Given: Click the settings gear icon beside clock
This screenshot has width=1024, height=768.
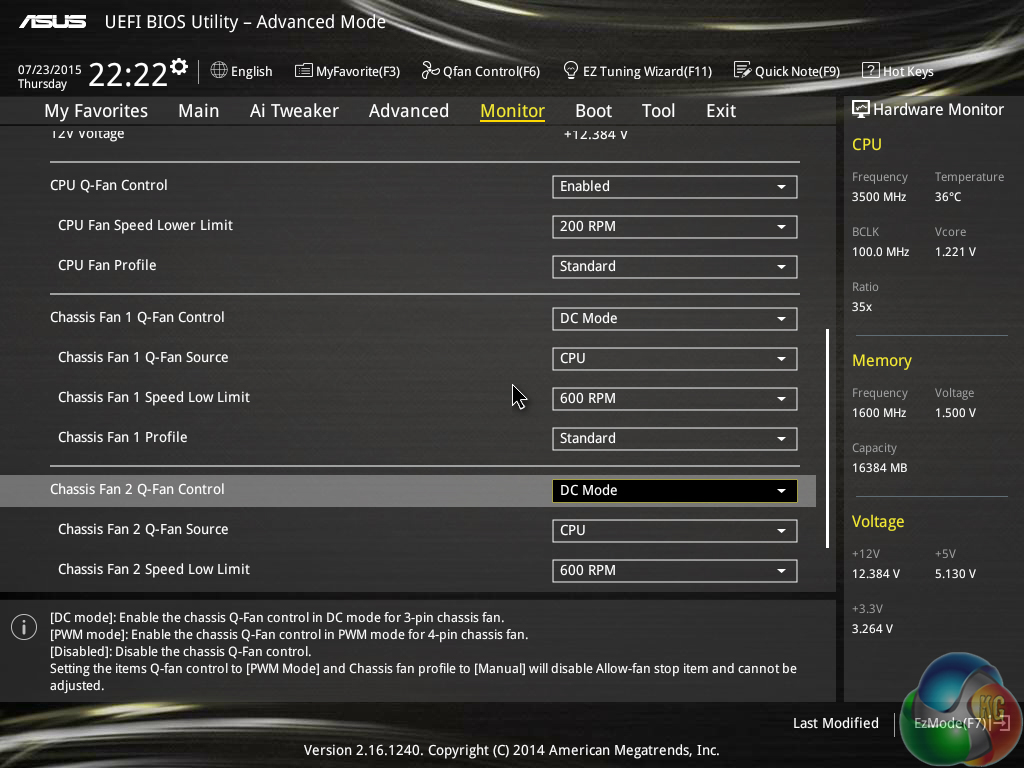Looking at the screenshot, I should tap(179, 67).
